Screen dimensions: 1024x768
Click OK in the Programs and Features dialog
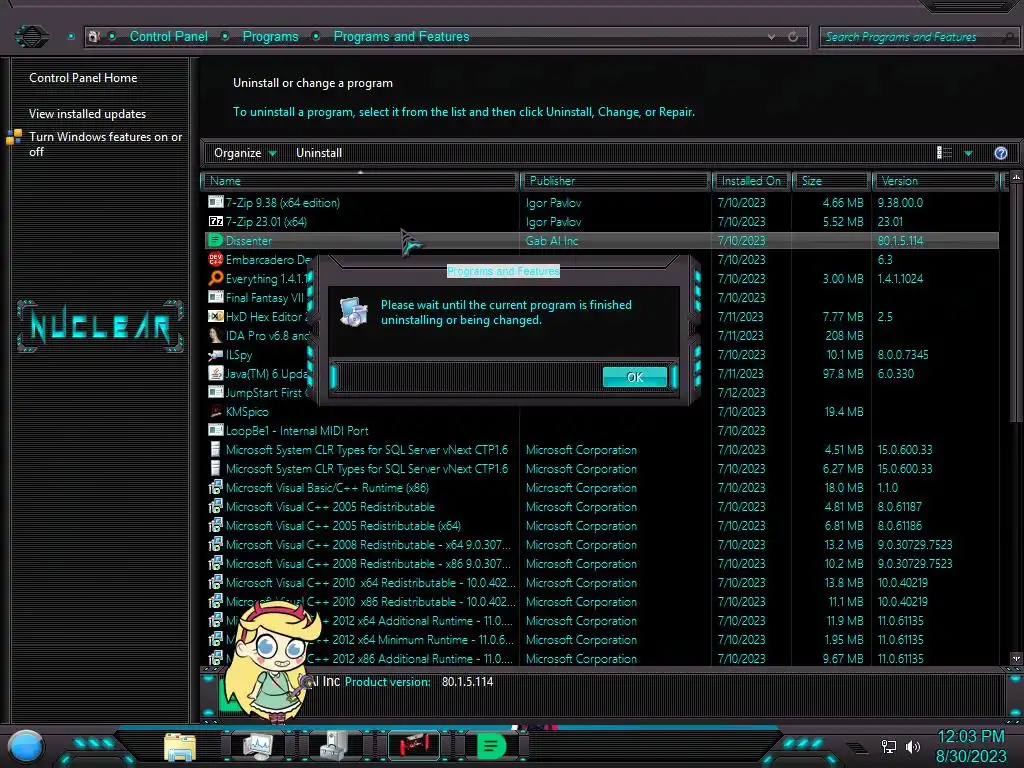click(635, 377)
